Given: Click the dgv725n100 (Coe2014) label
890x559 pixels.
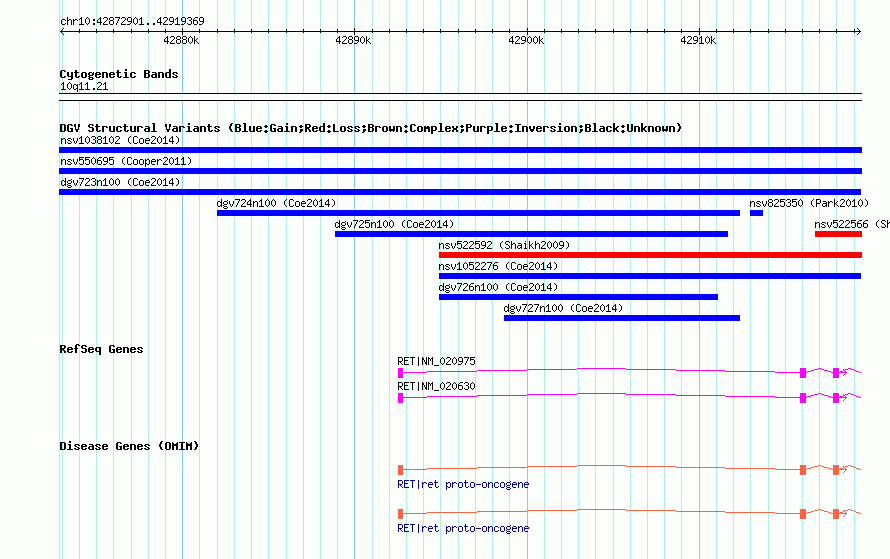Looking at the screenshot, I should pos(394,224).
